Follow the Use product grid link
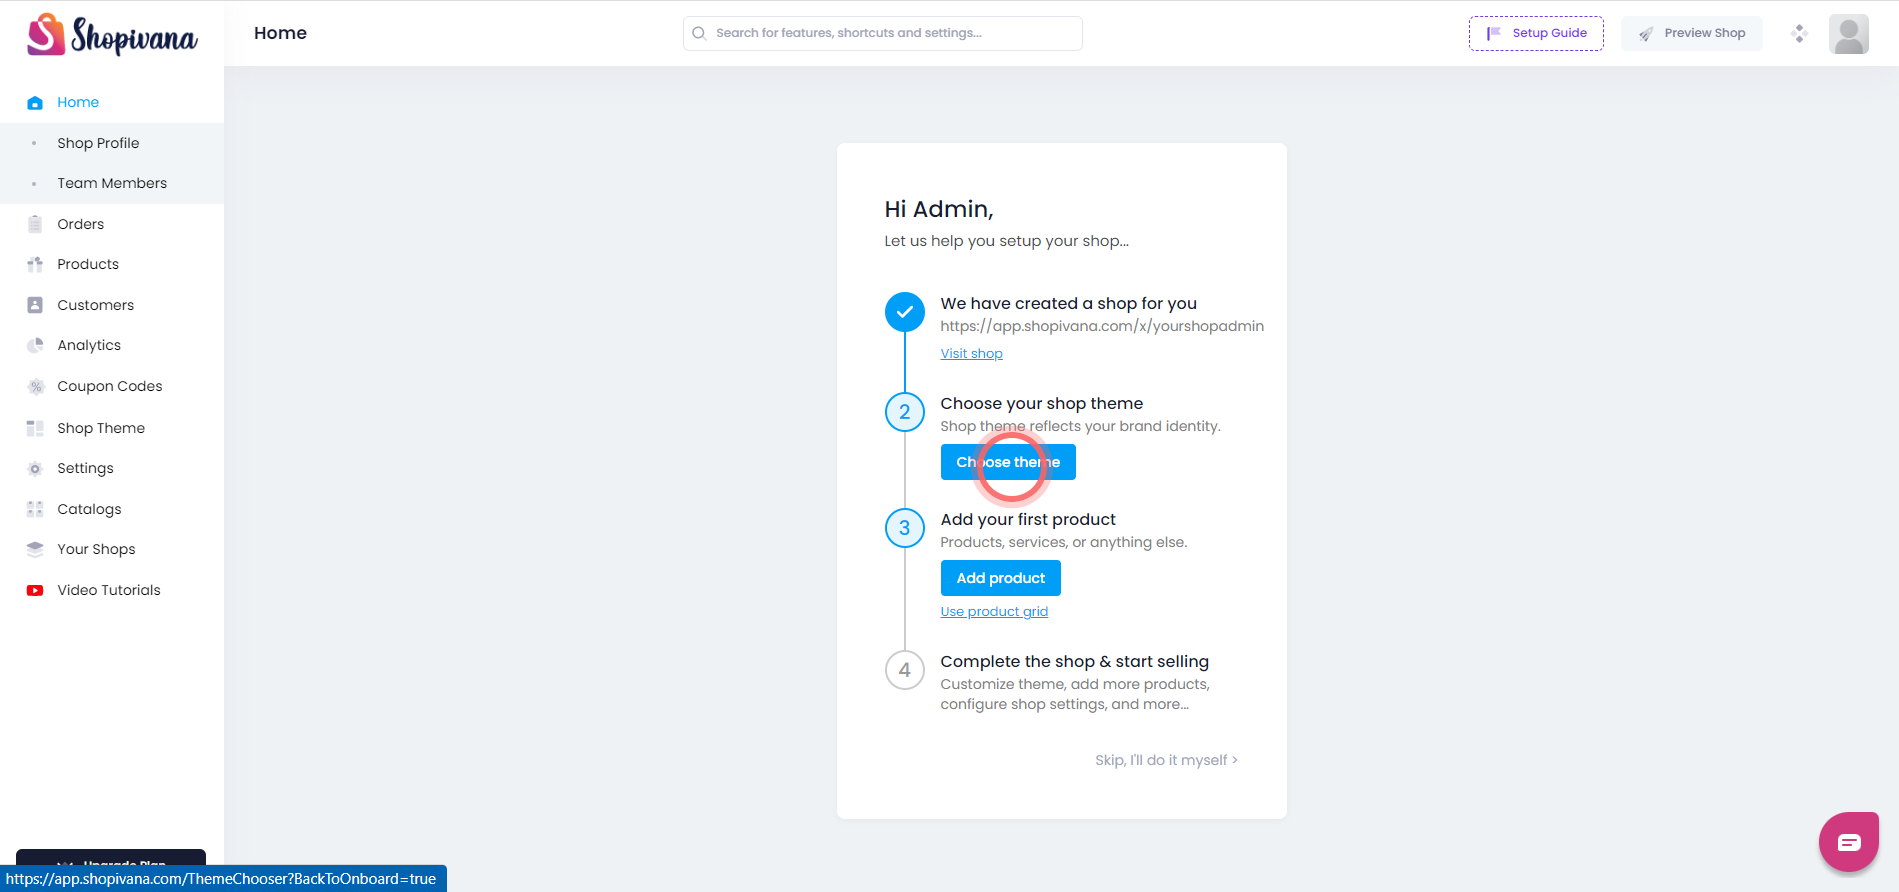Screen dimensions: 1899x892 click(x=995, y=611)
